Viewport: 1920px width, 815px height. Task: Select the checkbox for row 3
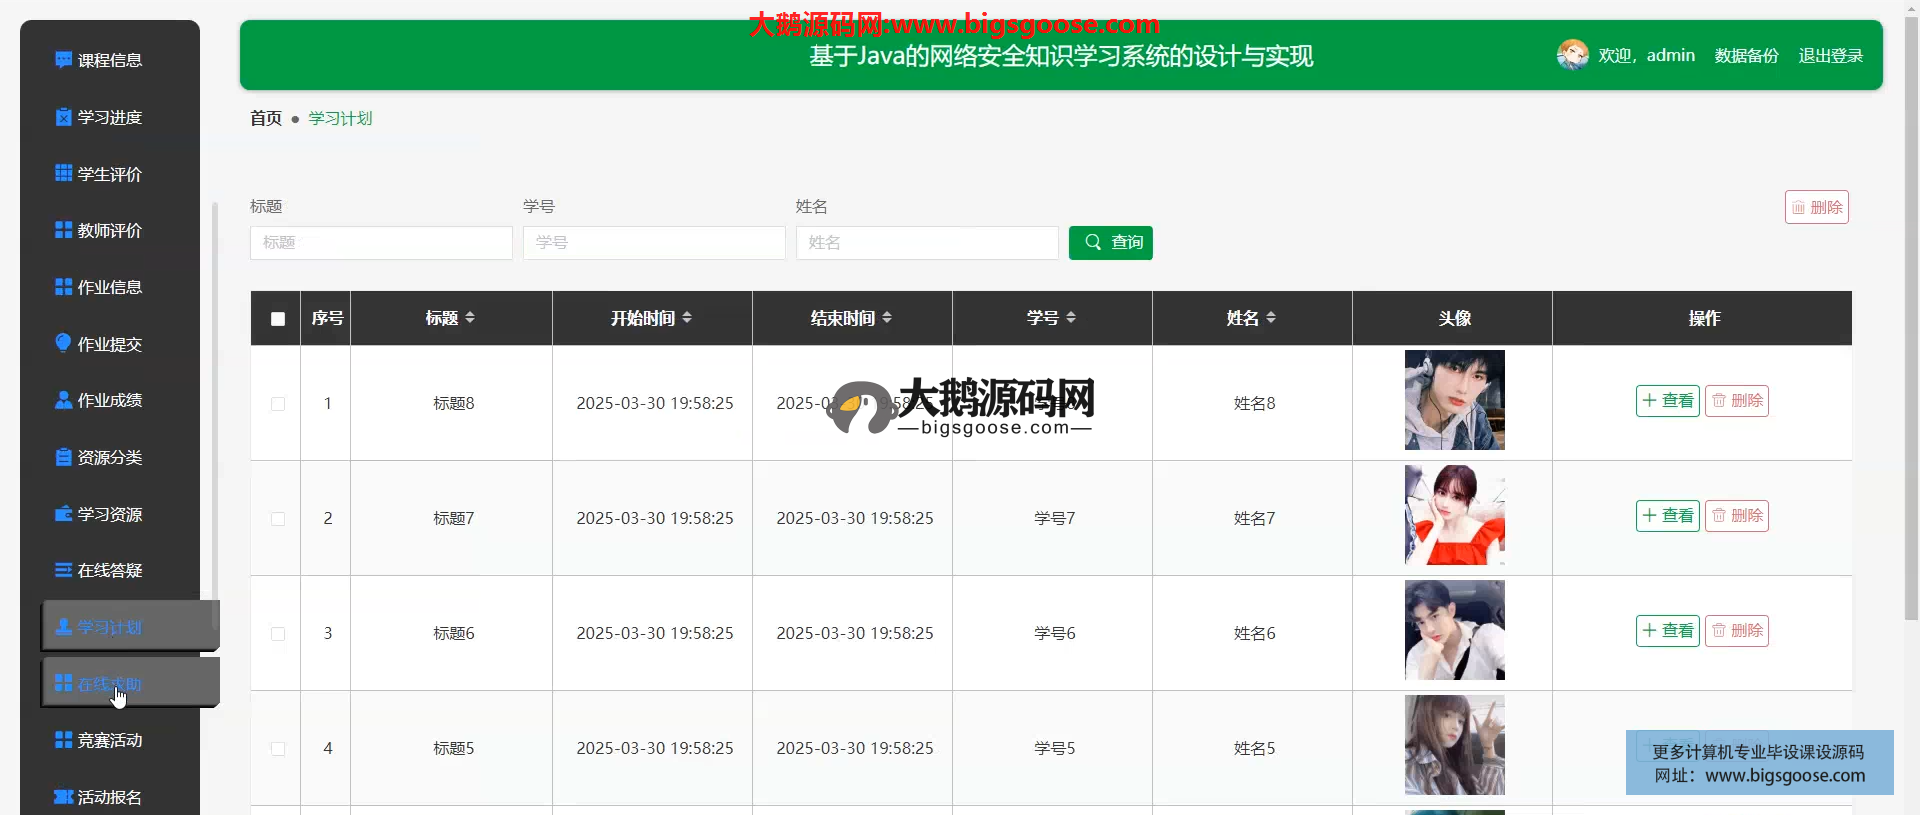(x=278, y=634)
